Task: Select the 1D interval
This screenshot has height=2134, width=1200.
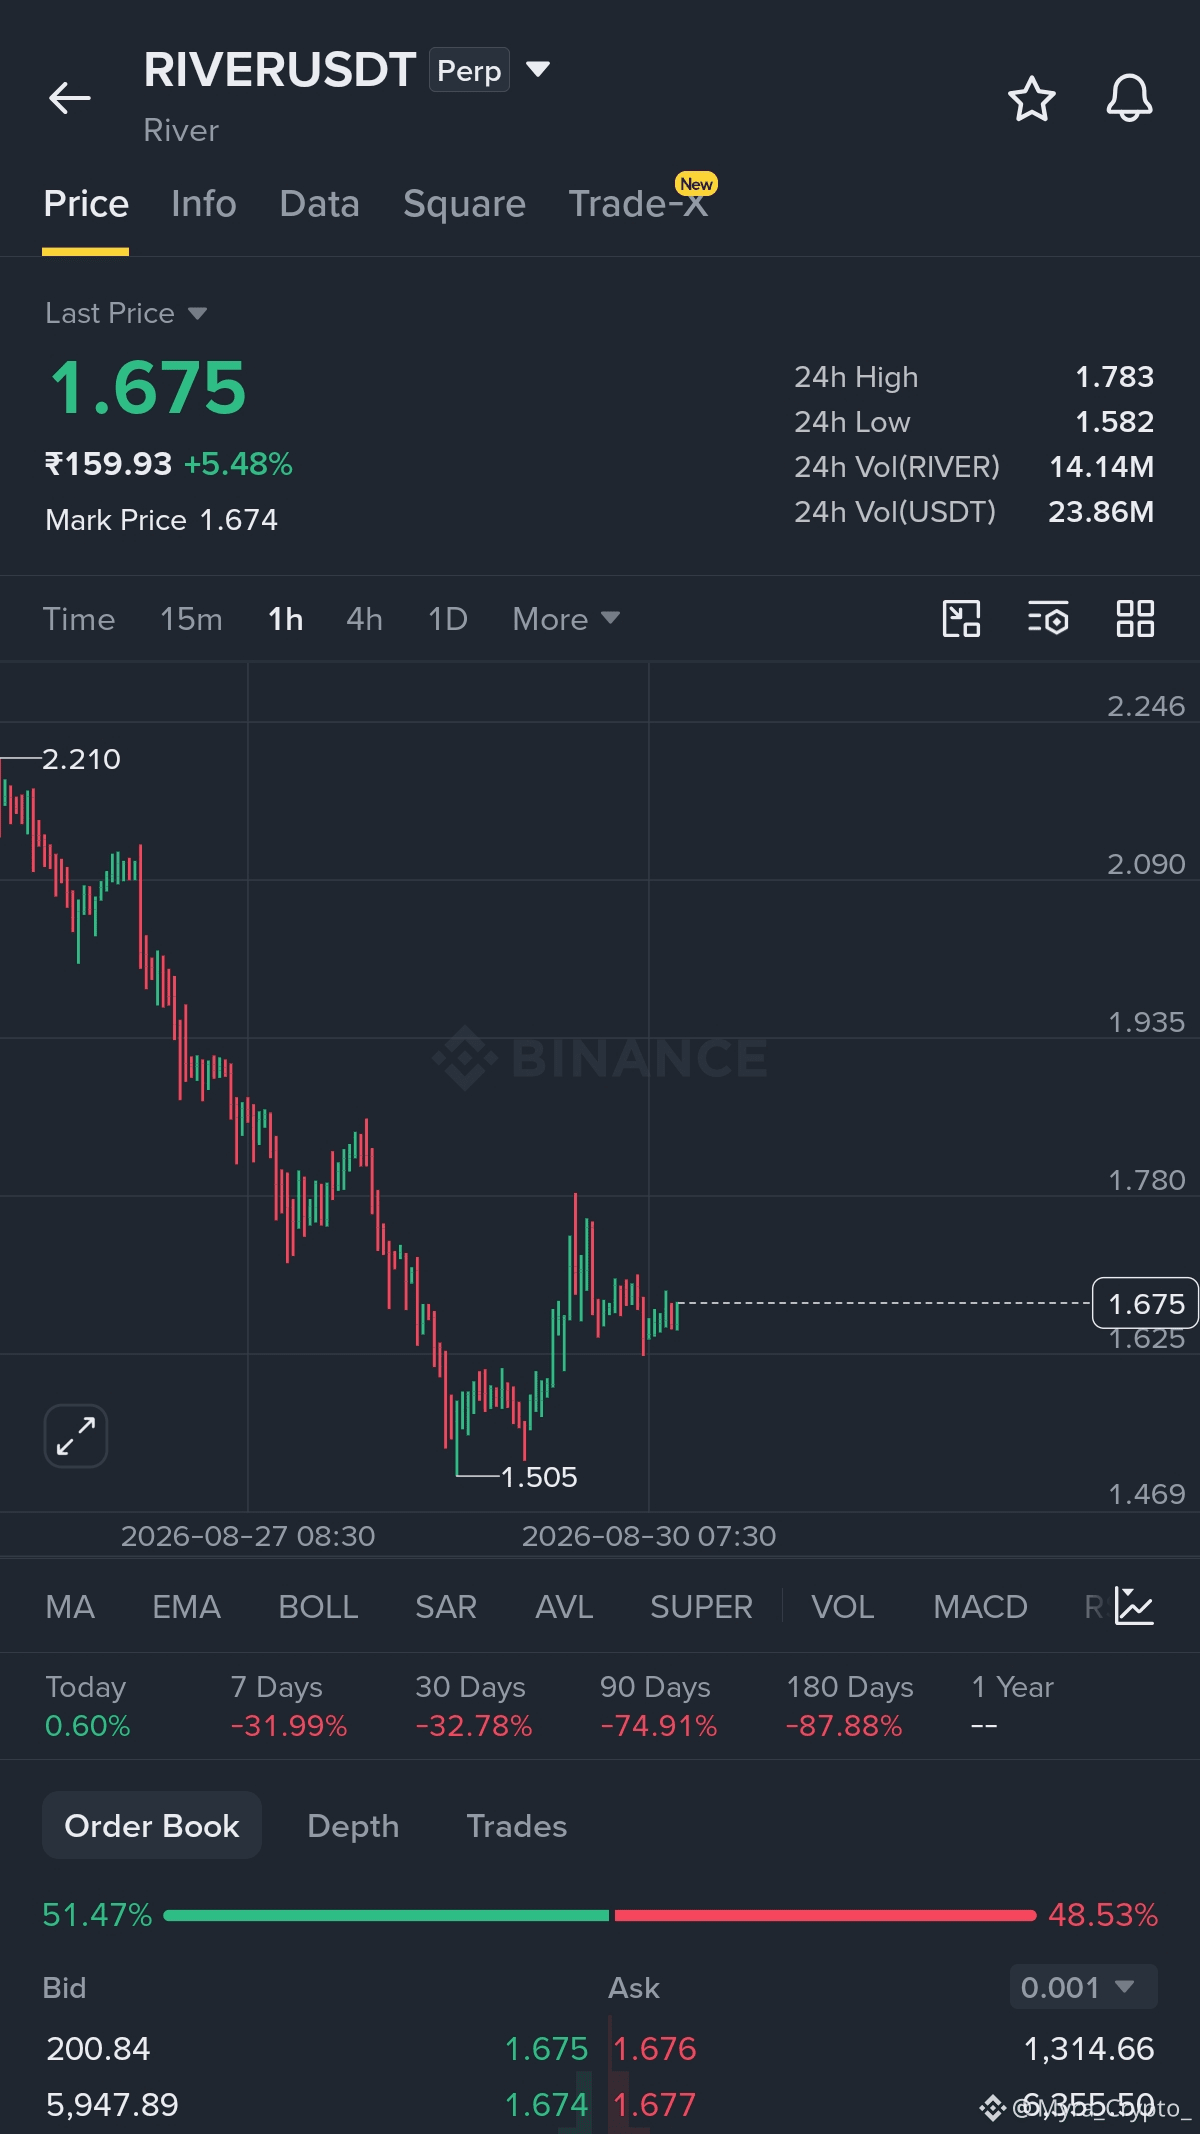Action: pos(447,619)
